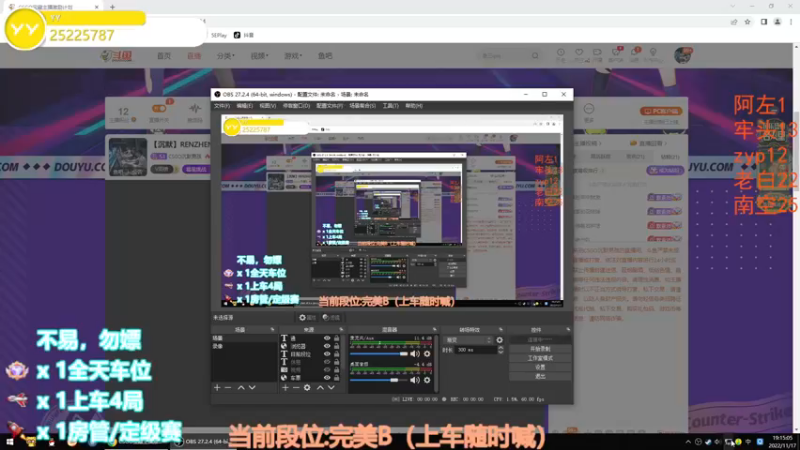Click the 滤镜 filters button above docks
The height and width of the screenshot is (450, 800).
pos(332,317)
